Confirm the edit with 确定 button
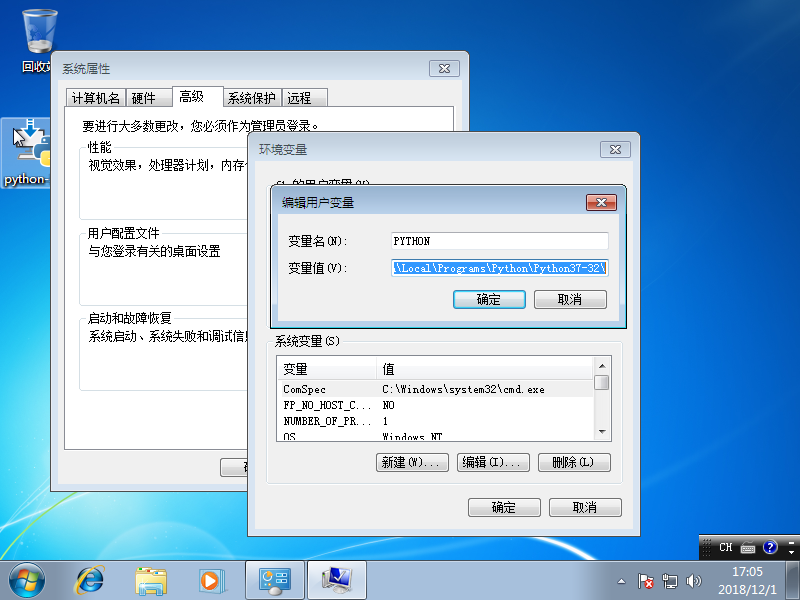This screenshot has width=800, height=600. pos(489,299)
